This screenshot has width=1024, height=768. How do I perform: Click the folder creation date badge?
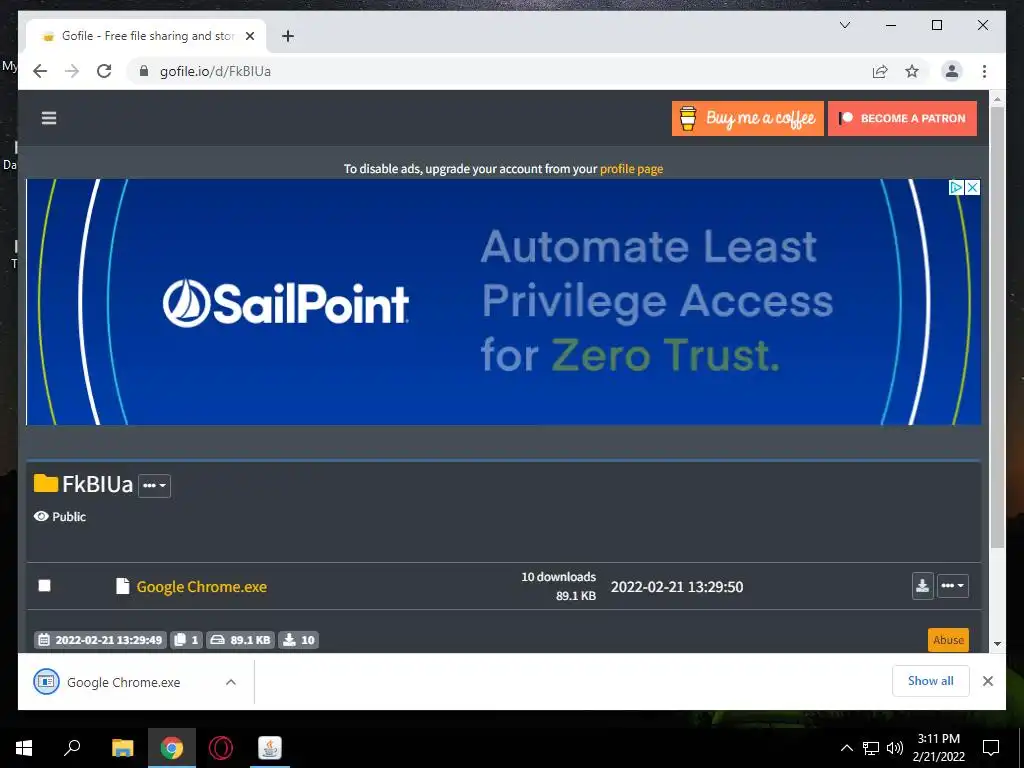tap(100, 640)
